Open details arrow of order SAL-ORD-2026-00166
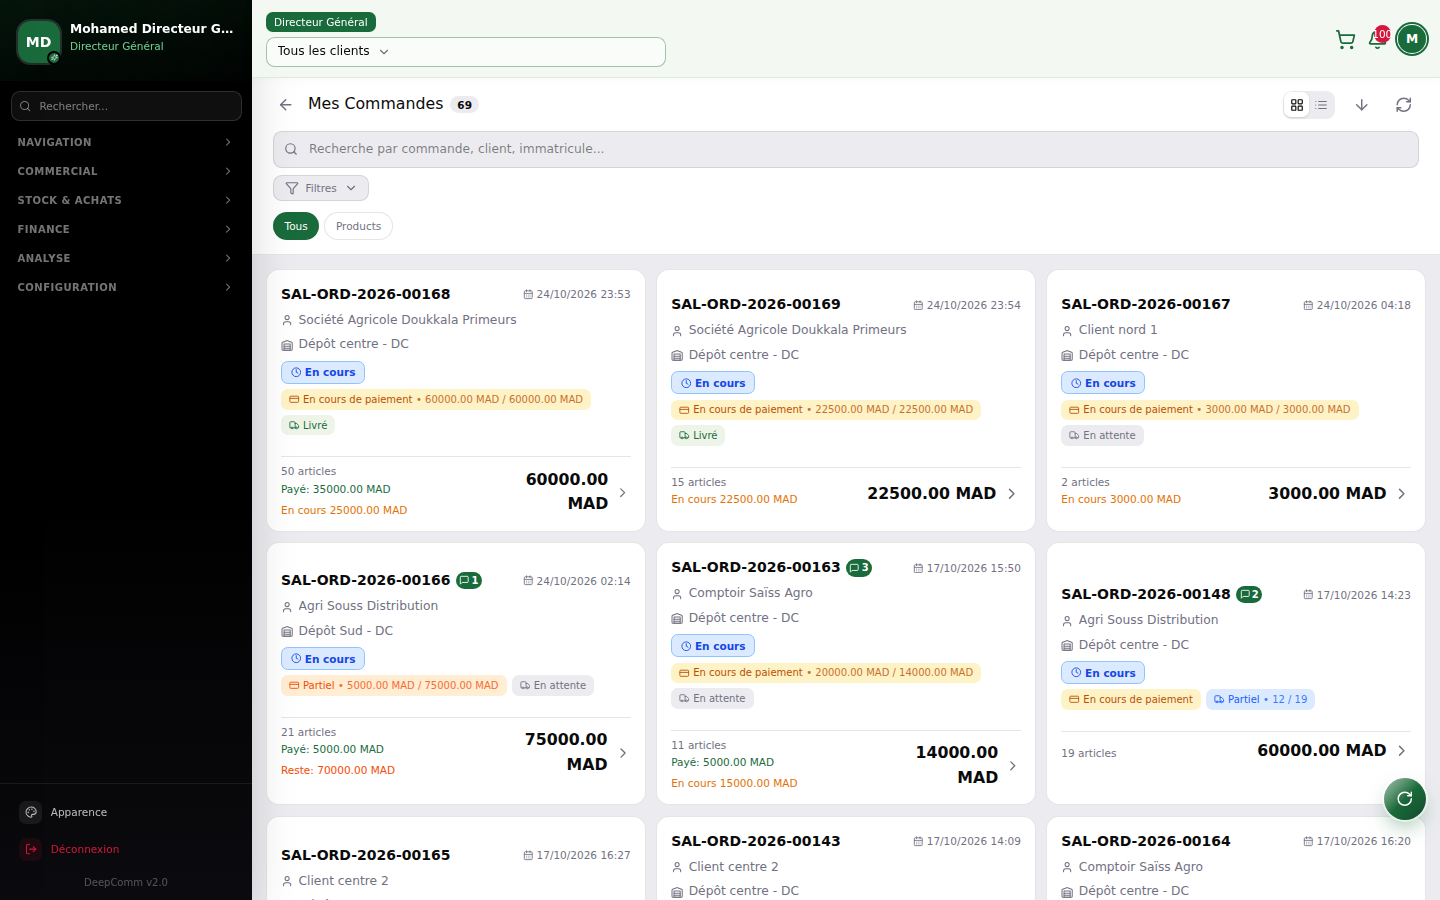Viewport: 1440px width, 900px height. [x=623, y=752]
